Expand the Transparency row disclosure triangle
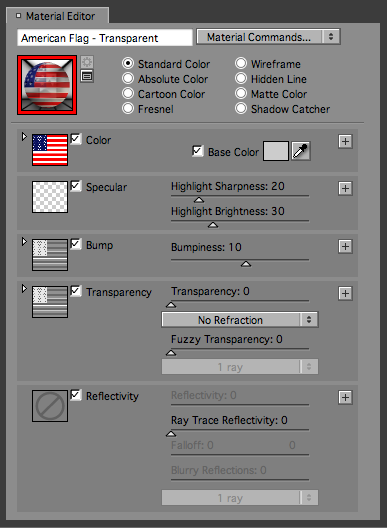The width and height of the screenshot is (387, 528). 24,289
